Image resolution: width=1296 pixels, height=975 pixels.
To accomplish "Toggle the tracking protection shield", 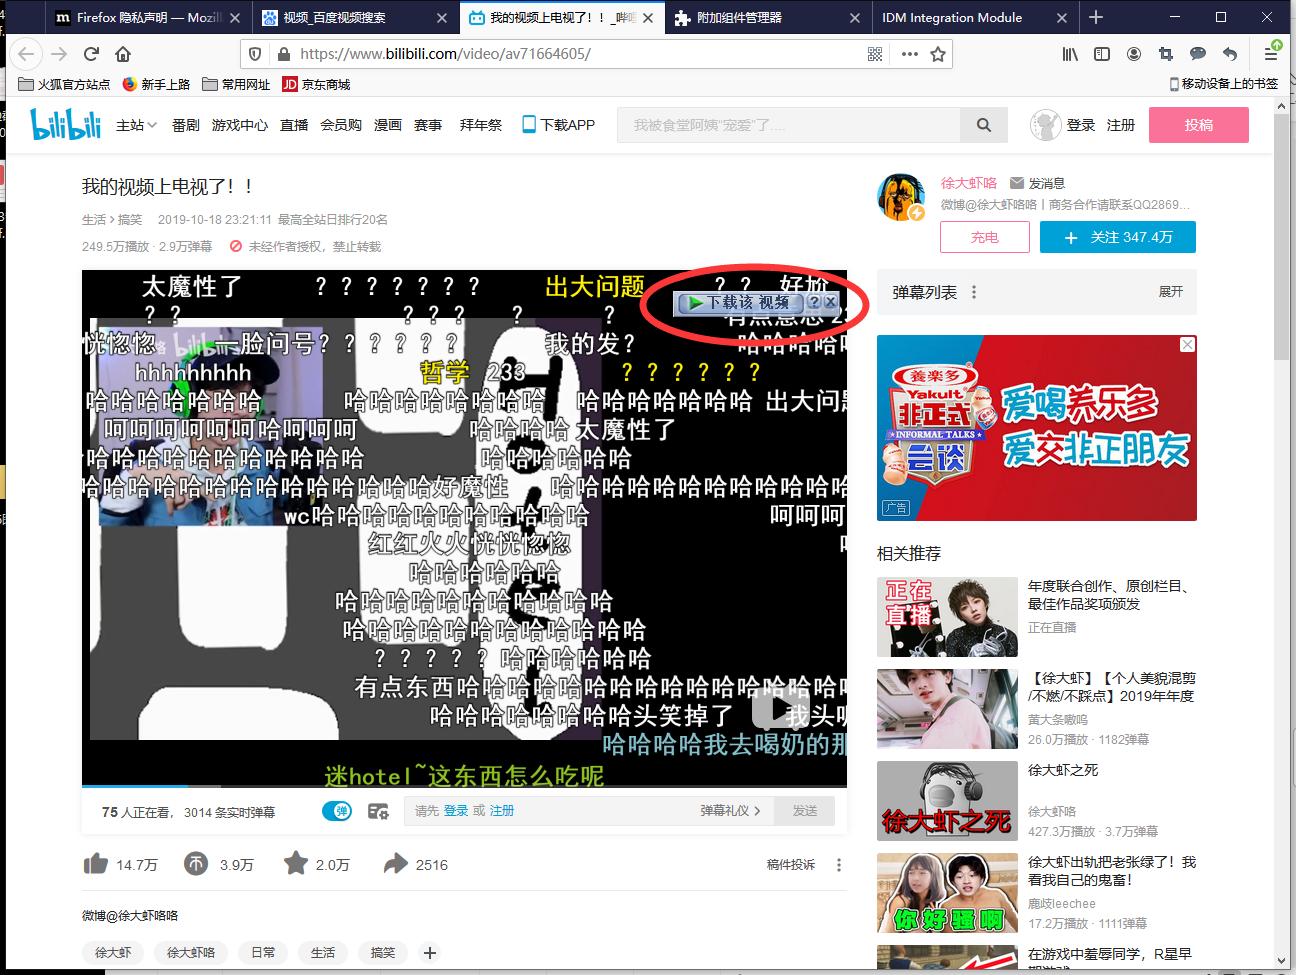I will [257, 54].
